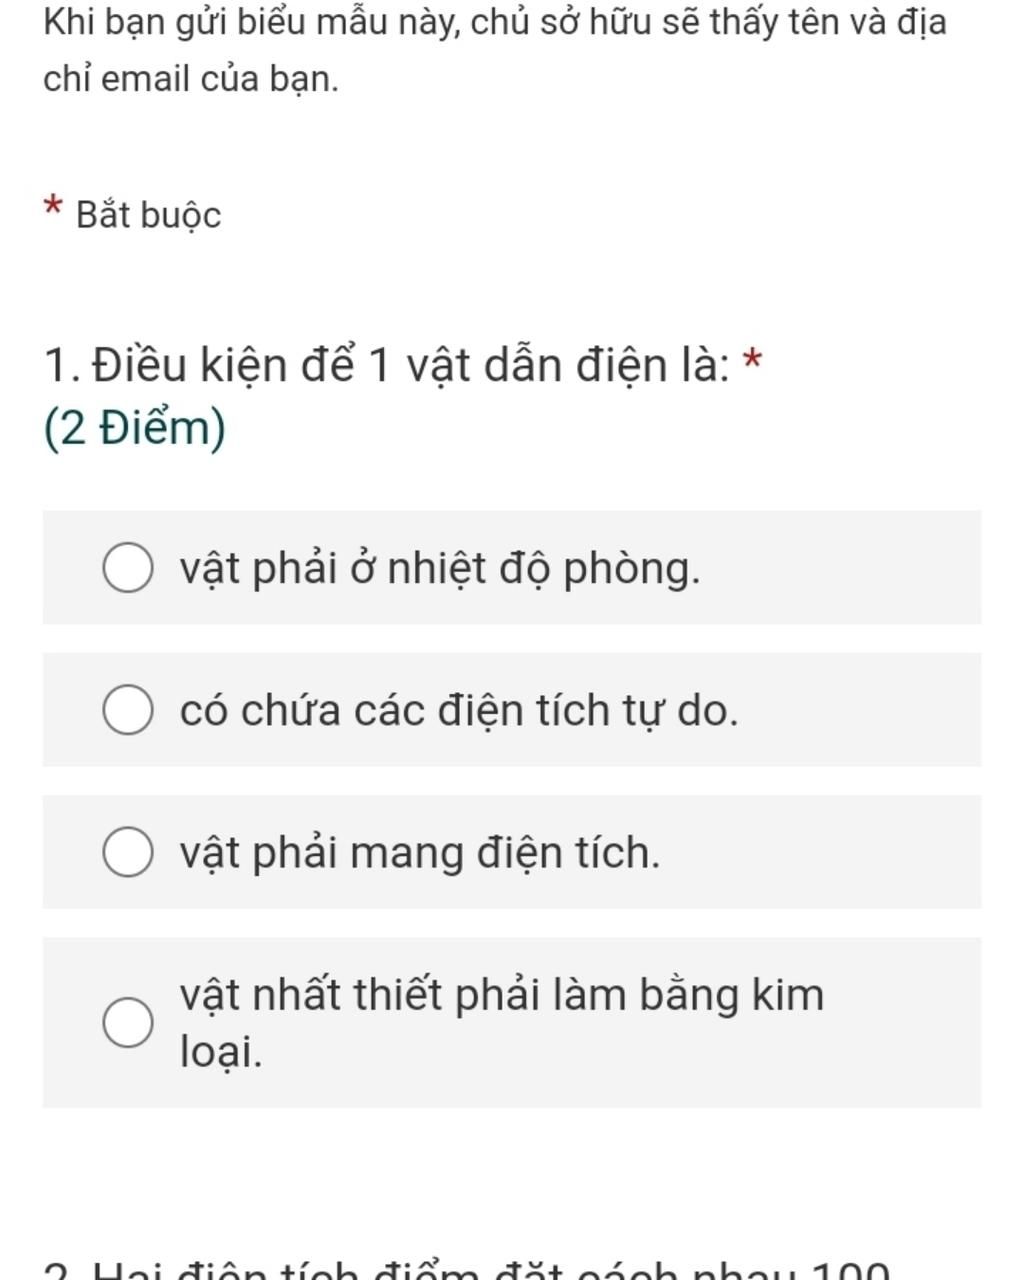Click the red asterisk after question 1 title

pyautogui.click(x=754, y=359)
